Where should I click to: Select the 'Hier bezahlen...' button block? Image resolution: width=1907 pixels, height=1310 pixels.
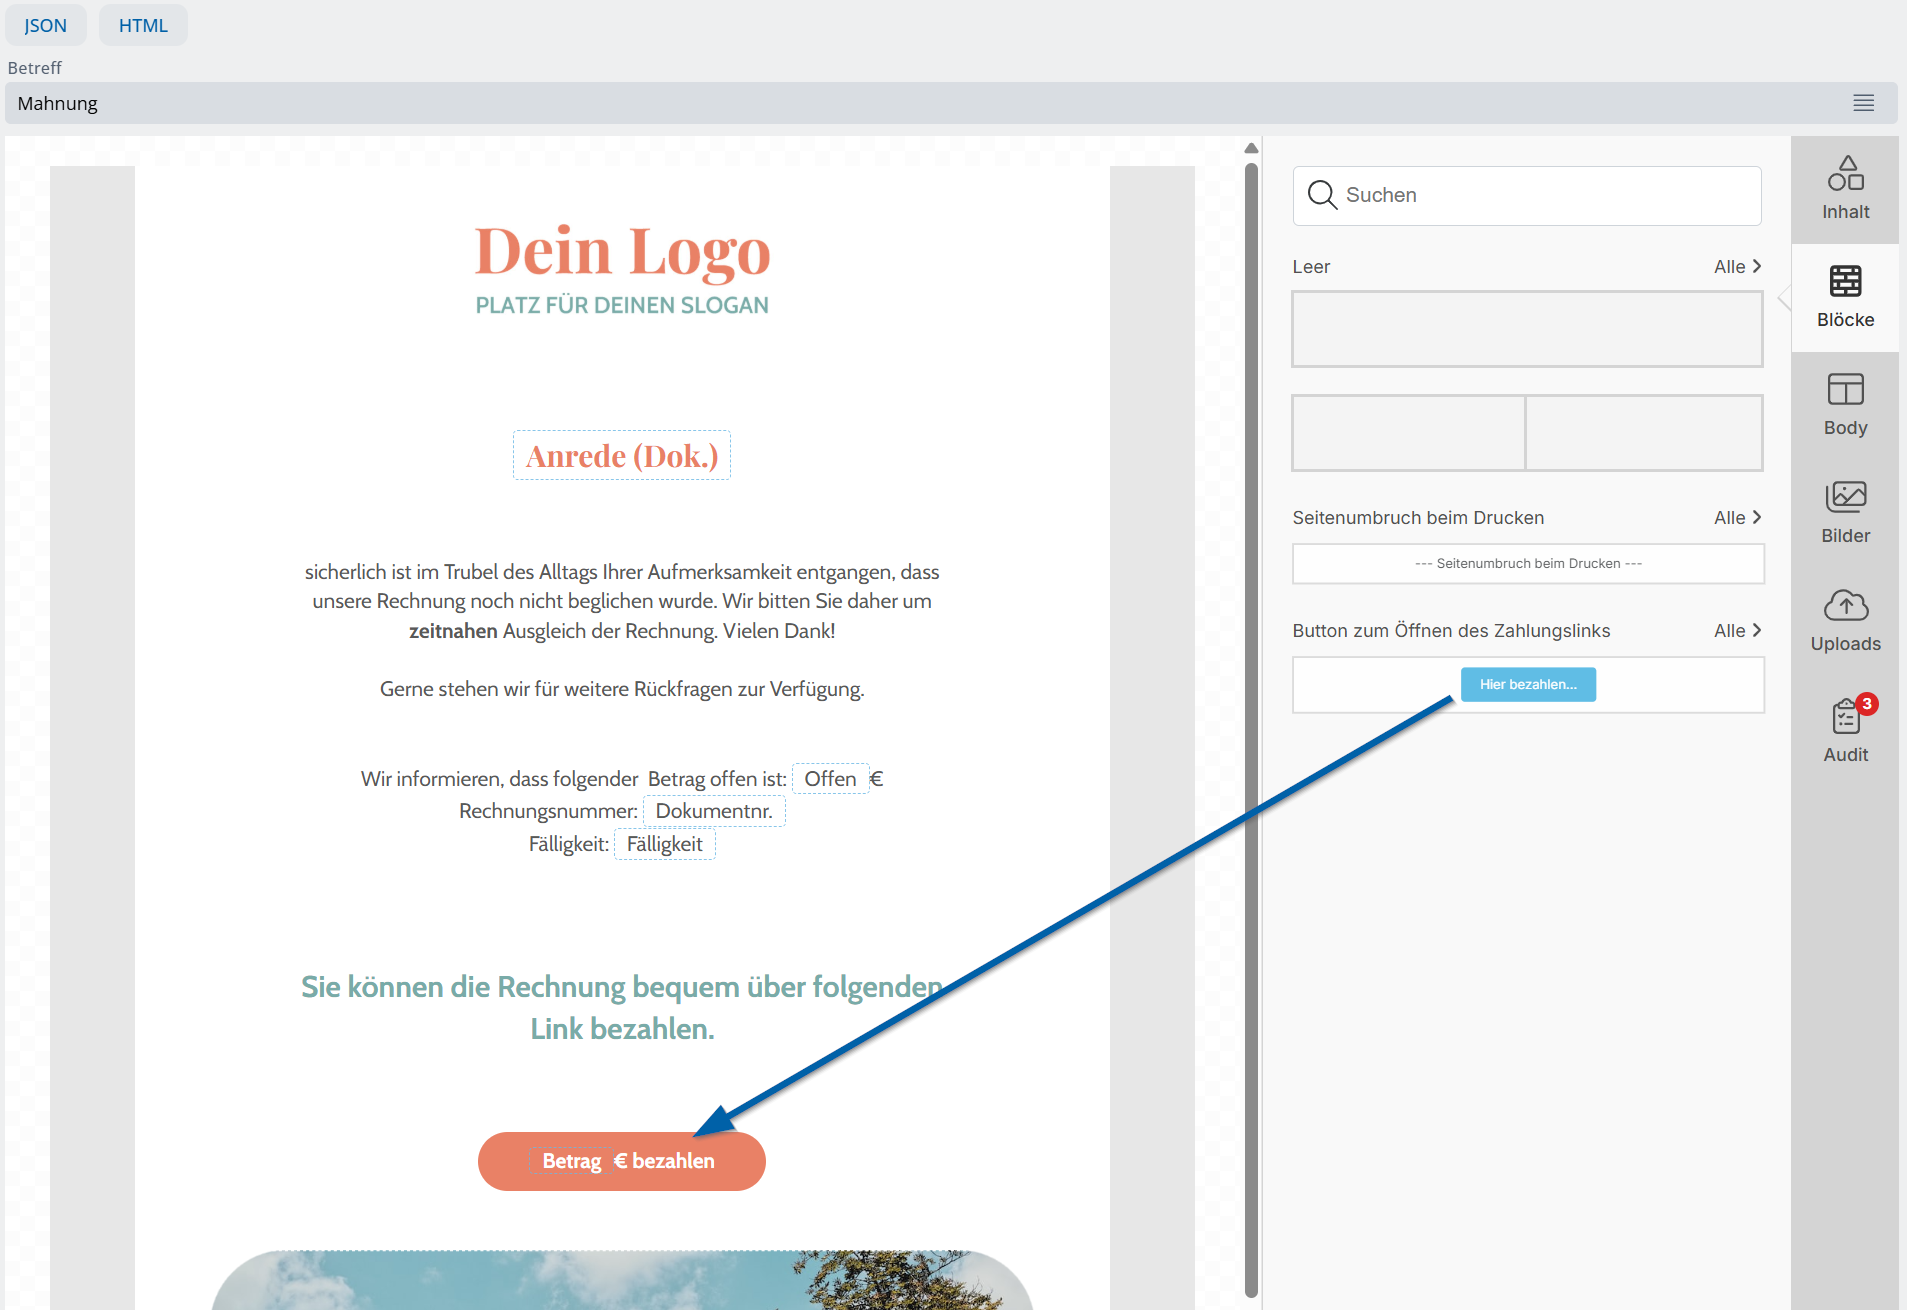[1527, 685]
